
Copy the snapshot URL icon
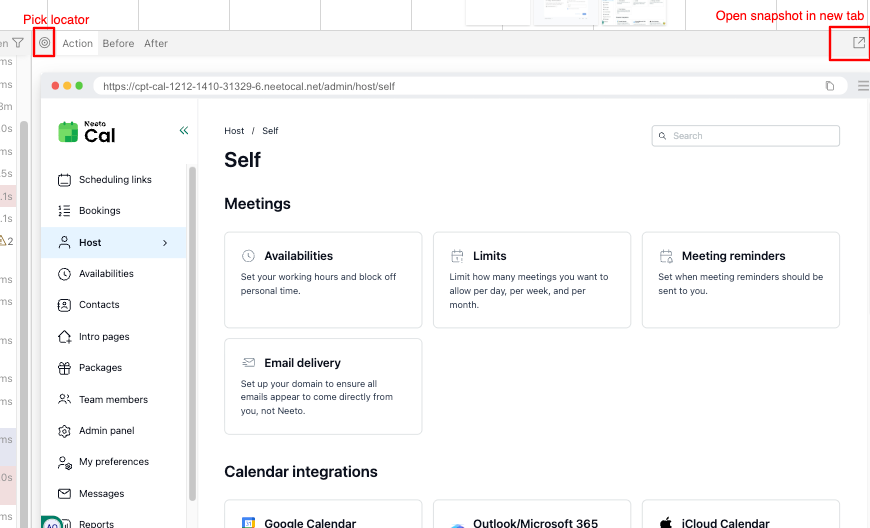(x=830, y=86)
